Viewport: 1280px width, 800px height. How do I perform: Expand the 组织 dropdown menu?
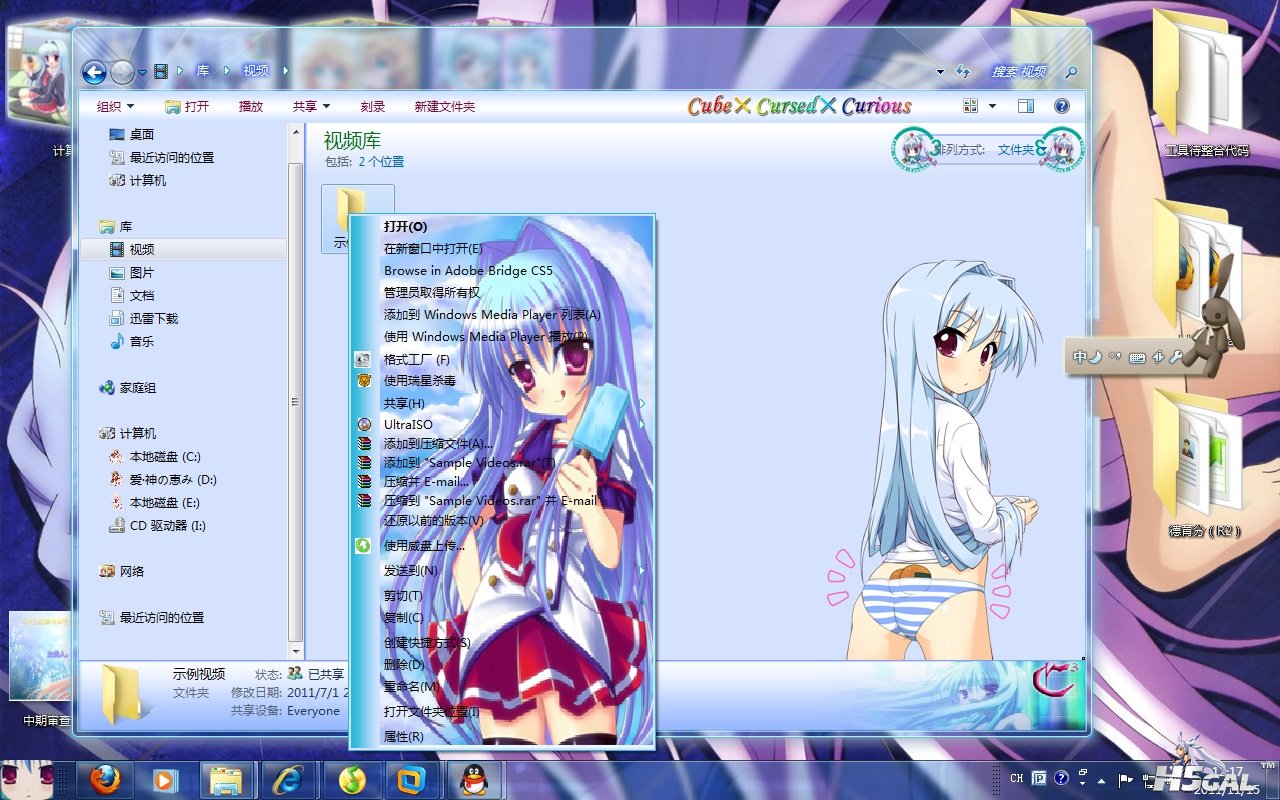pos(115,106)
